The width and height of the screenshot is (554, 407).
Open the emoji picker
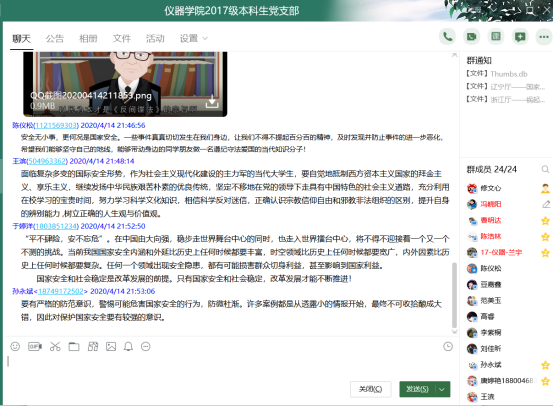[x=15, y=347]
